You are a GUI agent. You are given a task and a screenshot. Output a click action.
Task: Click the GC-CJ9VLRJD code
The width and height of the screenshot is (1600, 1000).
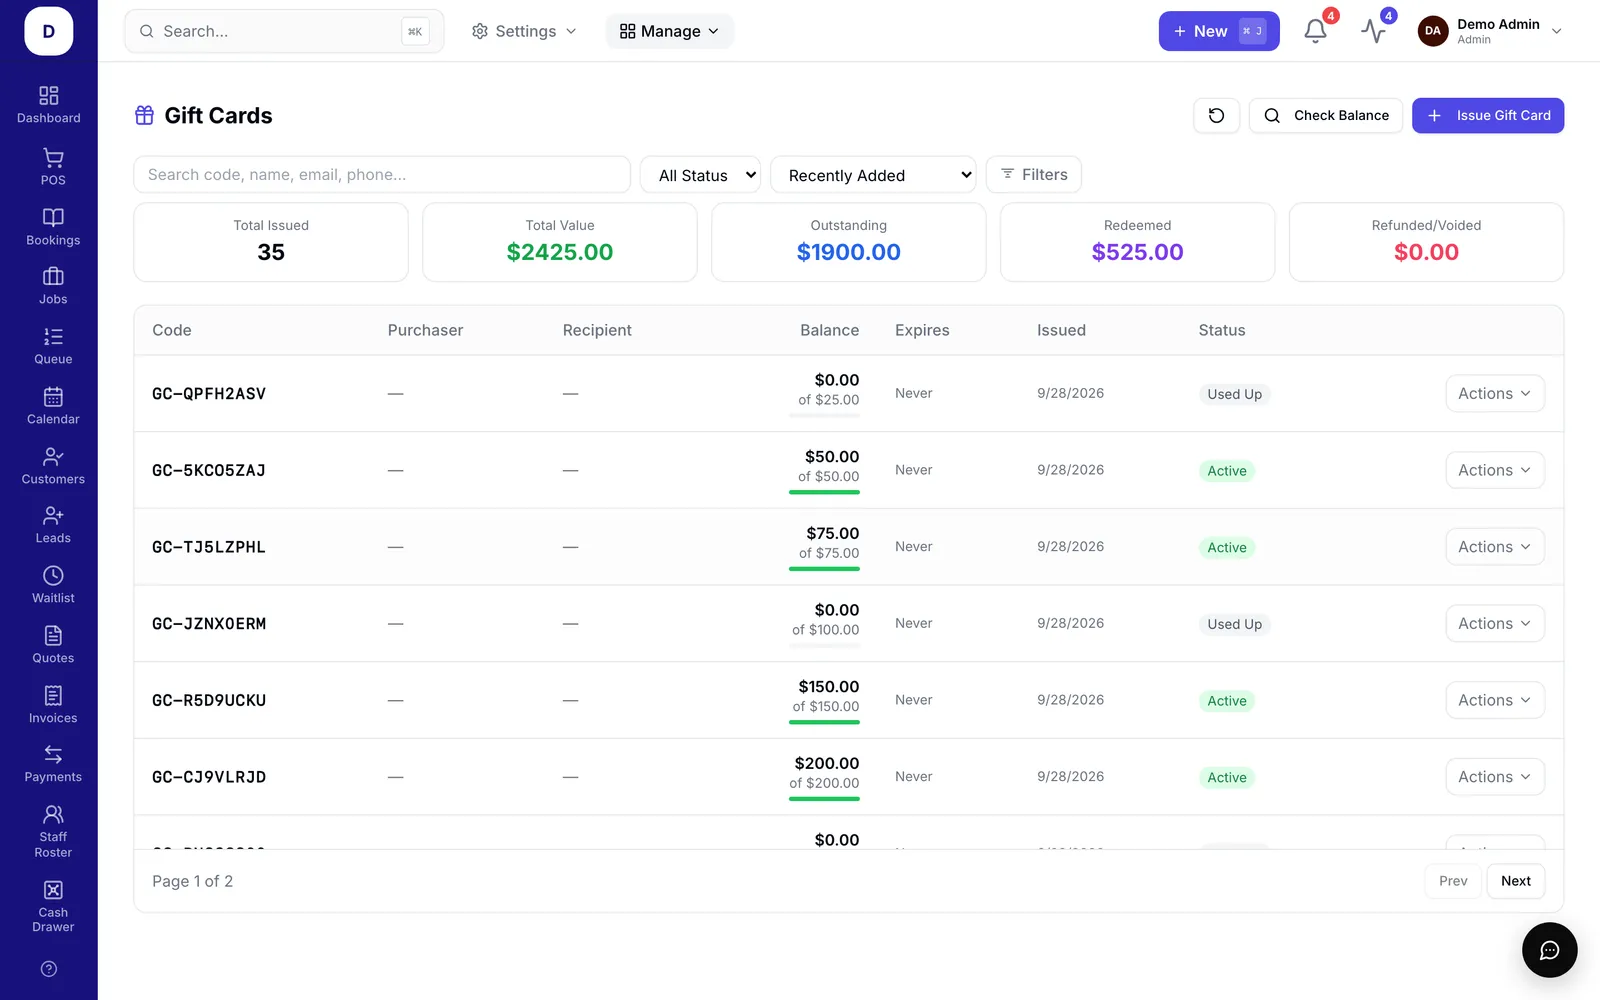coord(209,777)
